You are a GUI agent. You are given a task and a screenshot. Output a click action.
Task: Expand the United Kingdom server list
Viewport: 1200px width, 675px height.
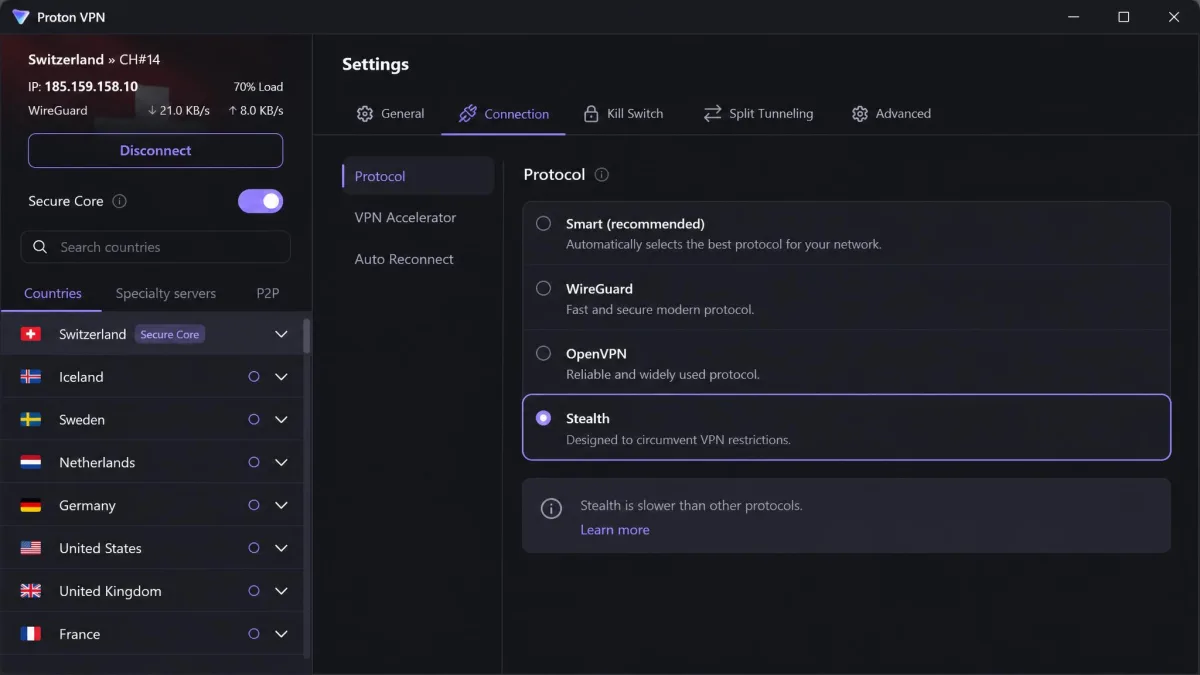[x=281, y=591]
